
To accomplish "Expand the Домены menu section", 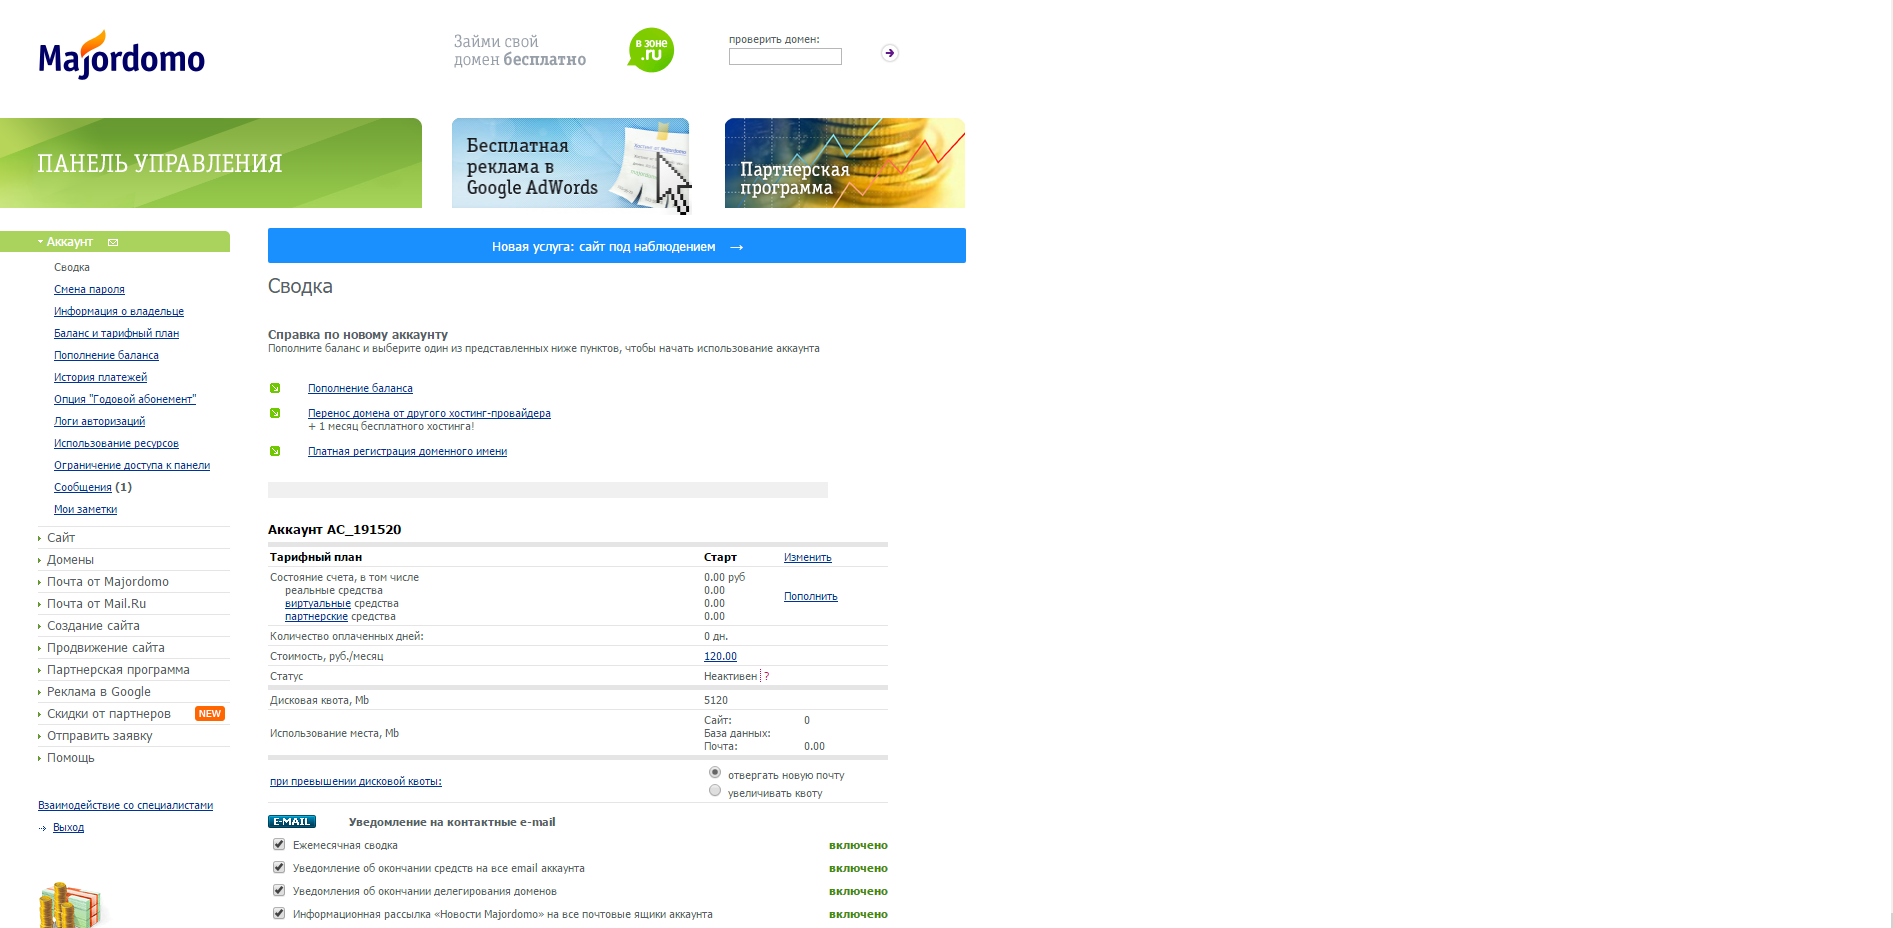I will tap(70, 560).
